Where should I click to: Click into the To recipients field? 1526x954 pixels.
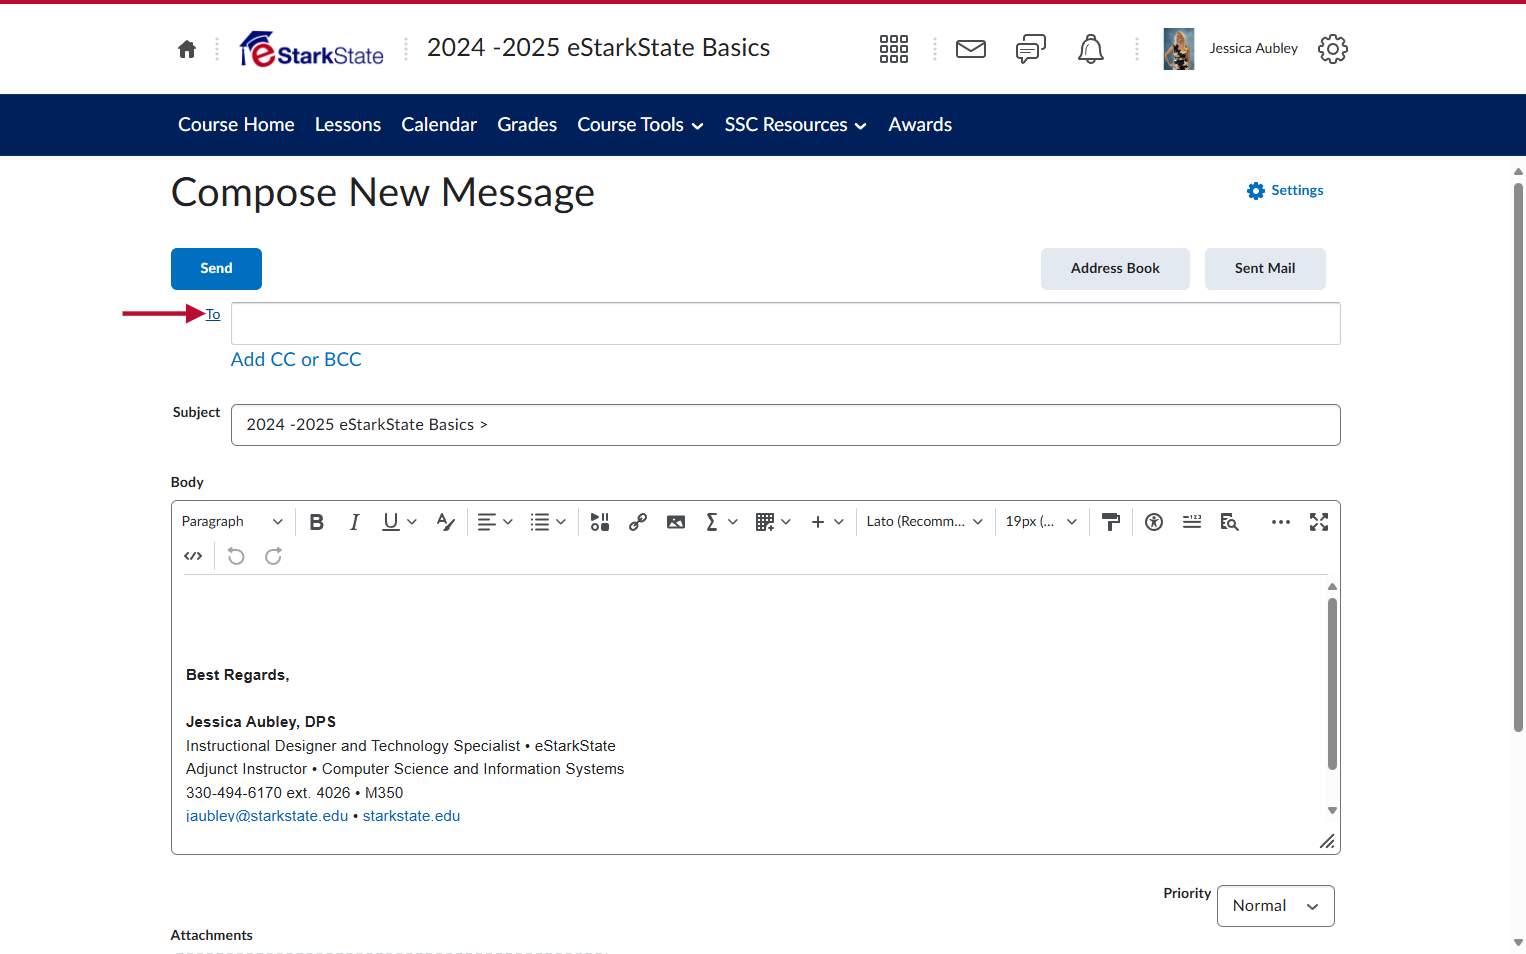click(x=786, y=324)
